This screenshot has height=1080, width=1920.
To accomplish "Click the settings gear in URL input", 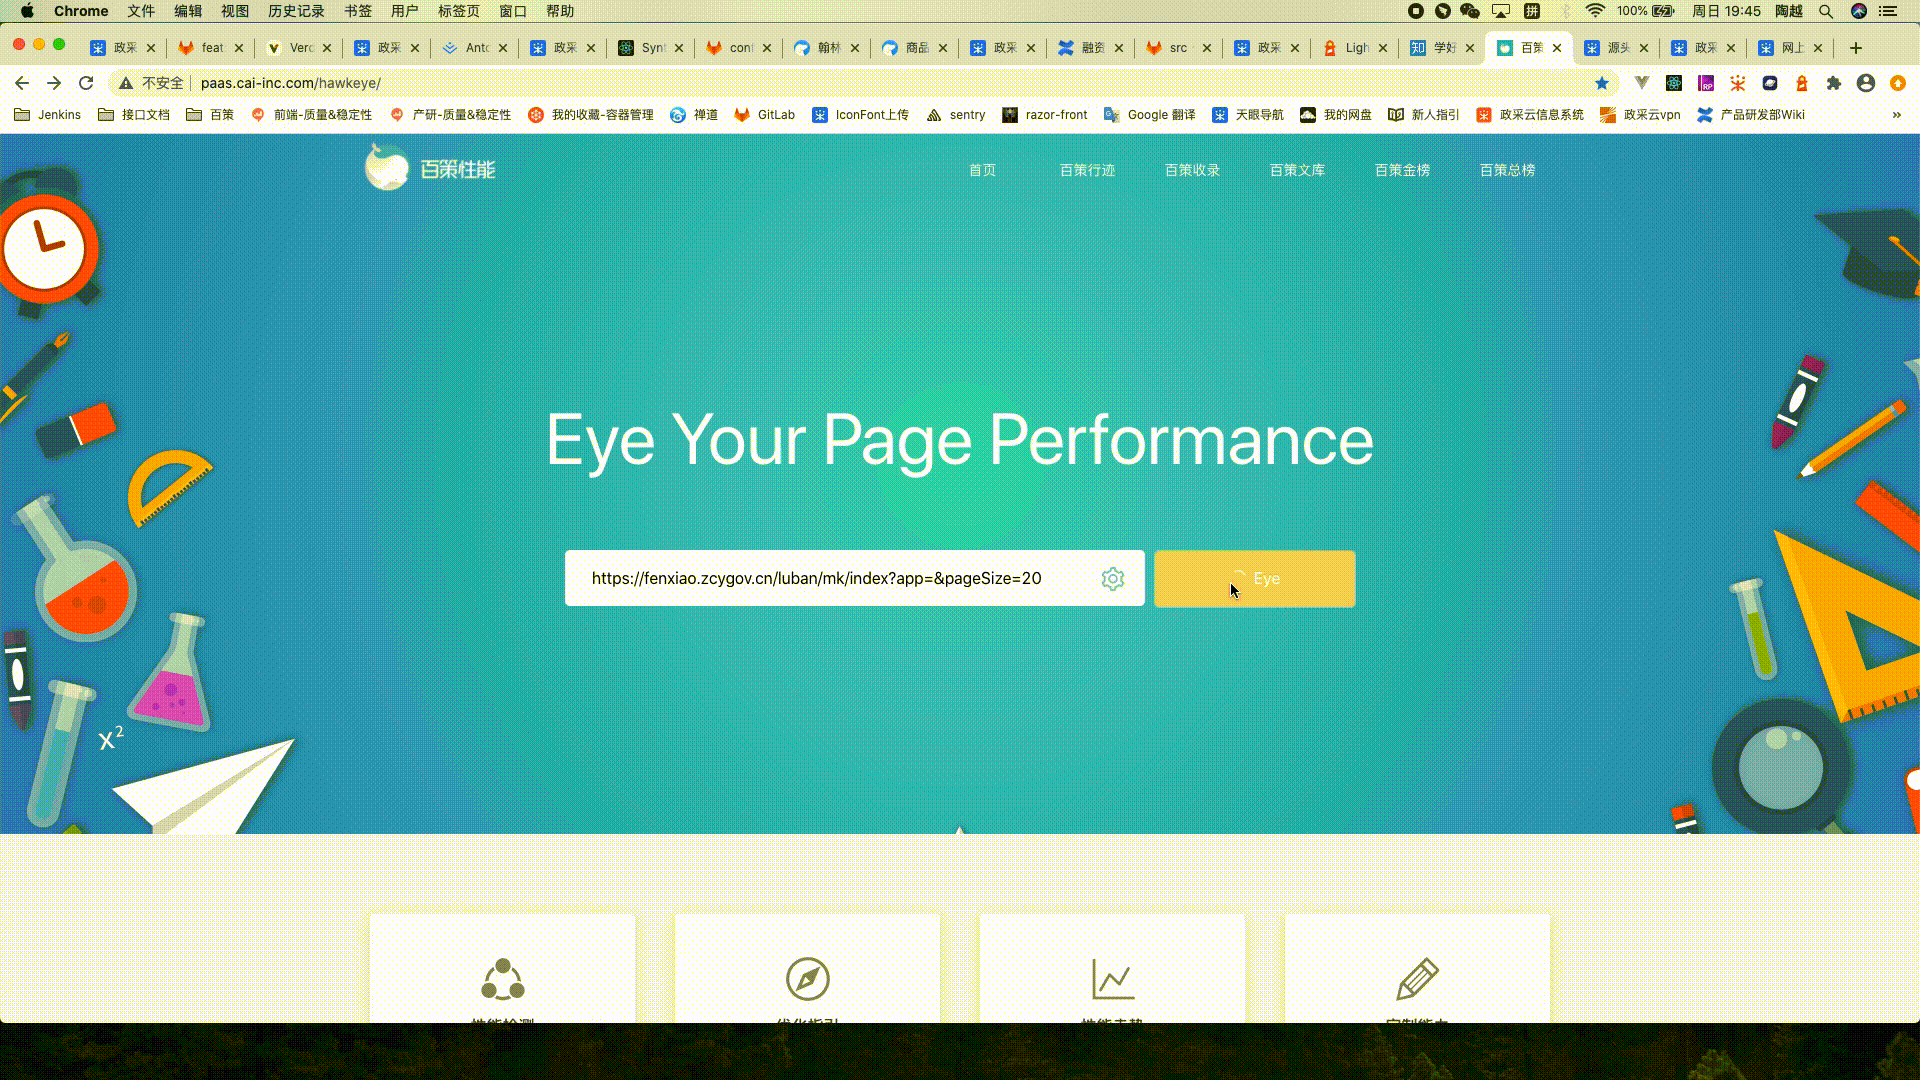I will point(1112,579).
